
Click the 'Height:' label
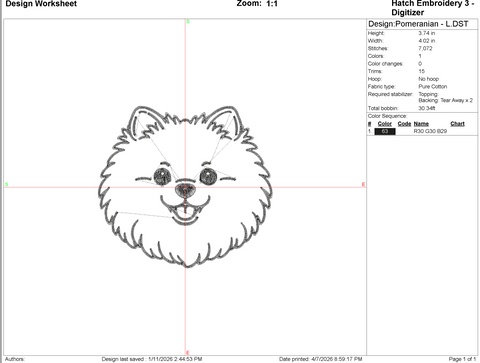[x=376, y=33]
